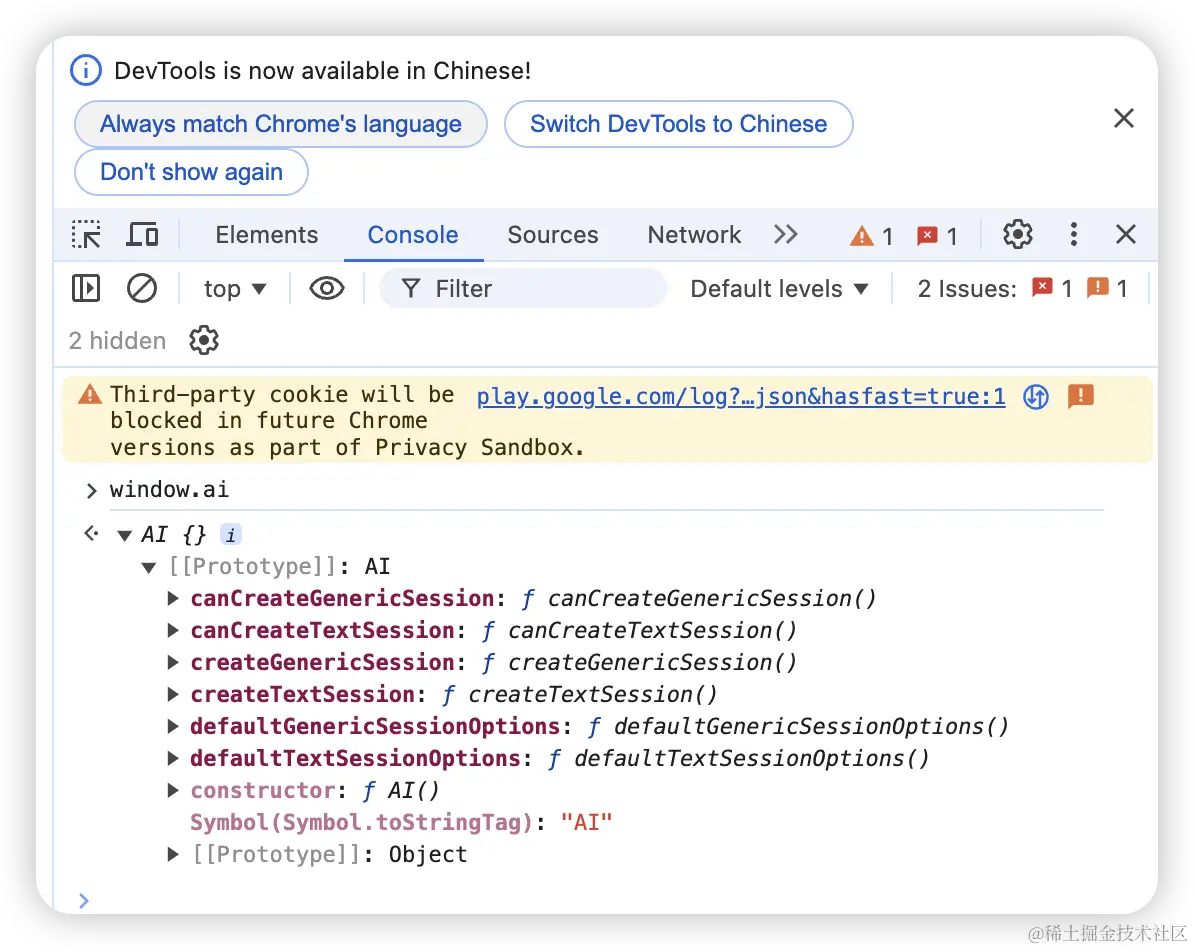Image resolution: width=1194 pixels, height=950 pixels.
Task: Click Always match Chrome's language
Action: (x=281, y=124)
